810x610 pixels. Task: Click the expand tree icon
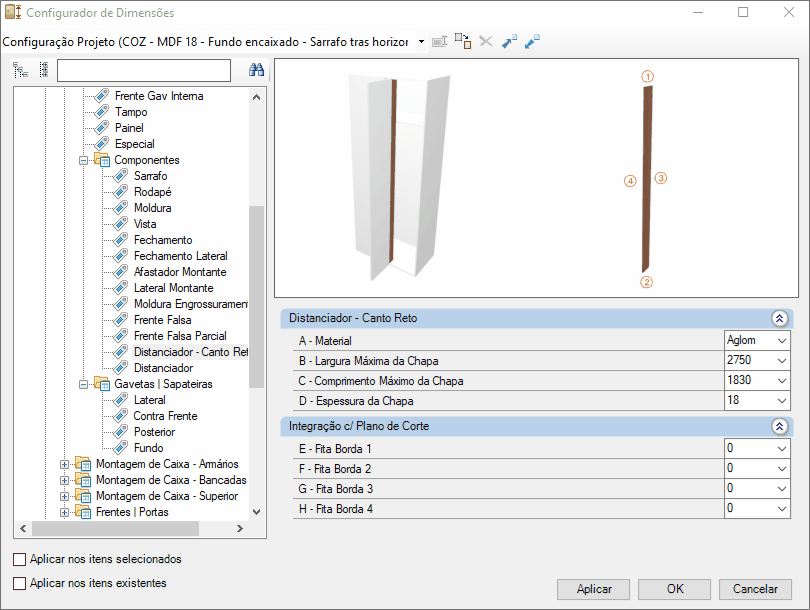click(x=21, y=70)
